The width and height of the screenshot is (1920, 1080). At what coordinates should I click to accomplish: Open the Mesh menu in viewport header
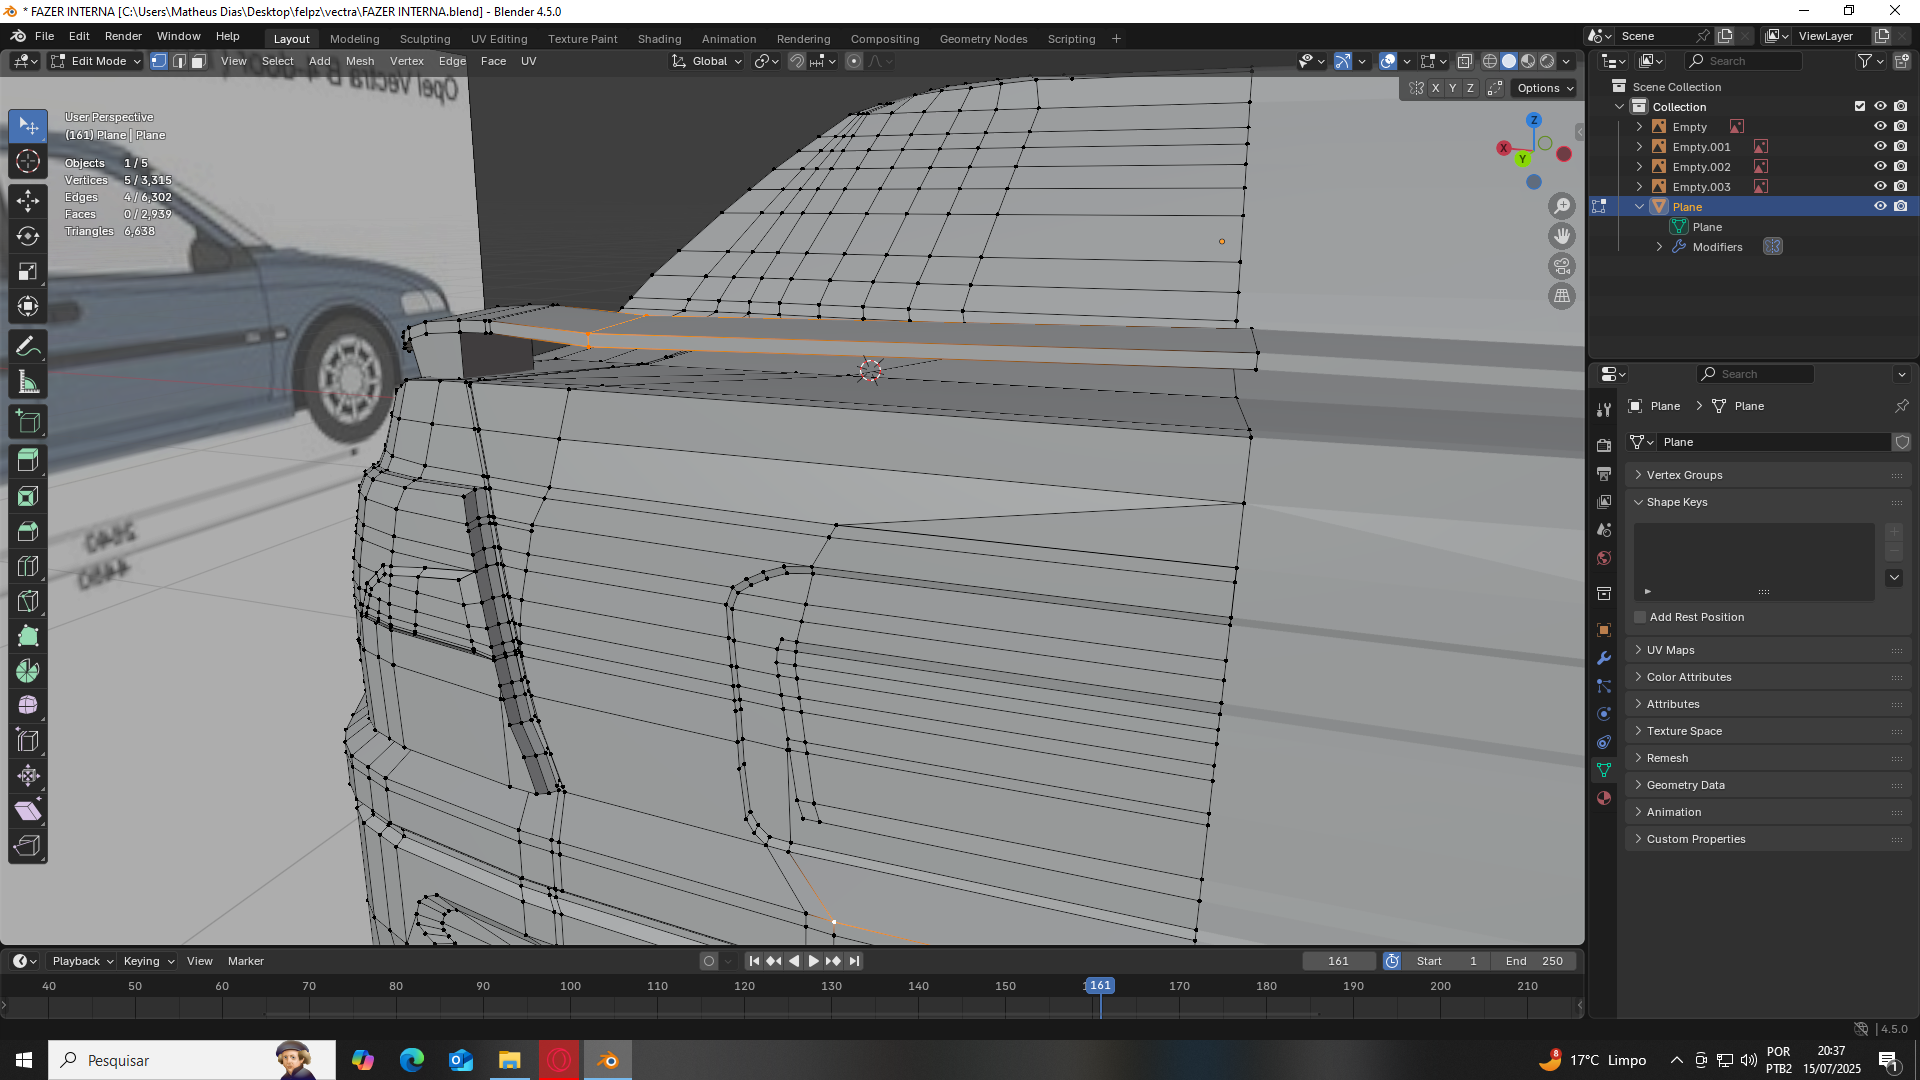(359, 61)
